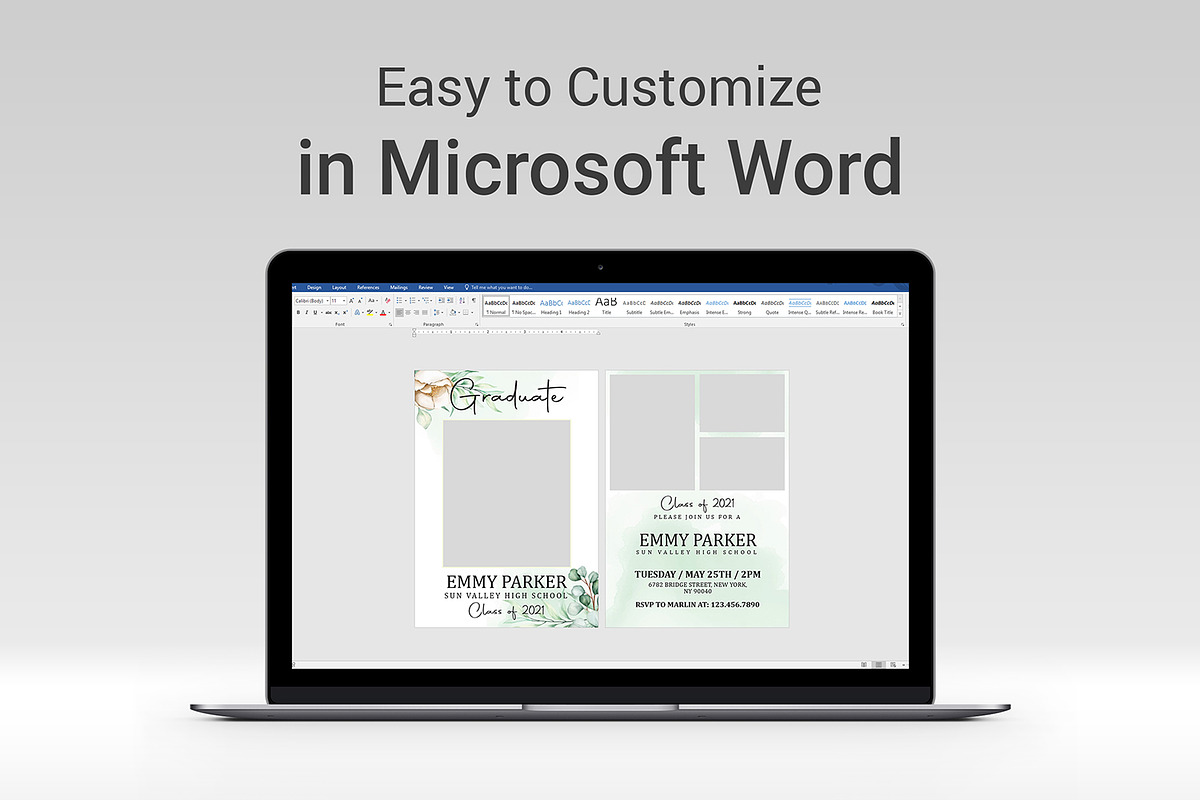Select Align Left paragraph alignment
The height and width of the screenshot is (800, 1200).
coord(399,313)
